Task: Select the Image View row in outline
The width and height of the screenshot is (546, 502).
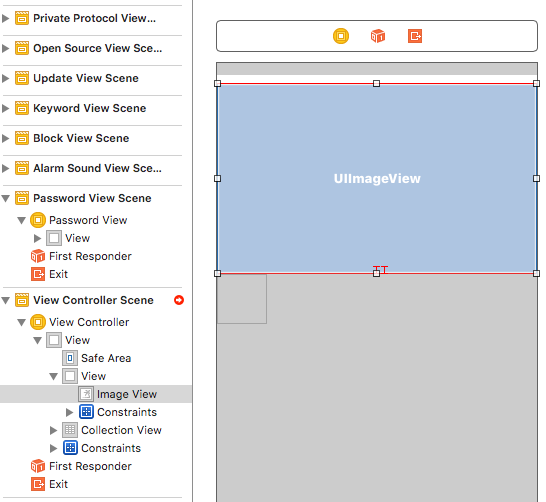Action: click(96, 394)
